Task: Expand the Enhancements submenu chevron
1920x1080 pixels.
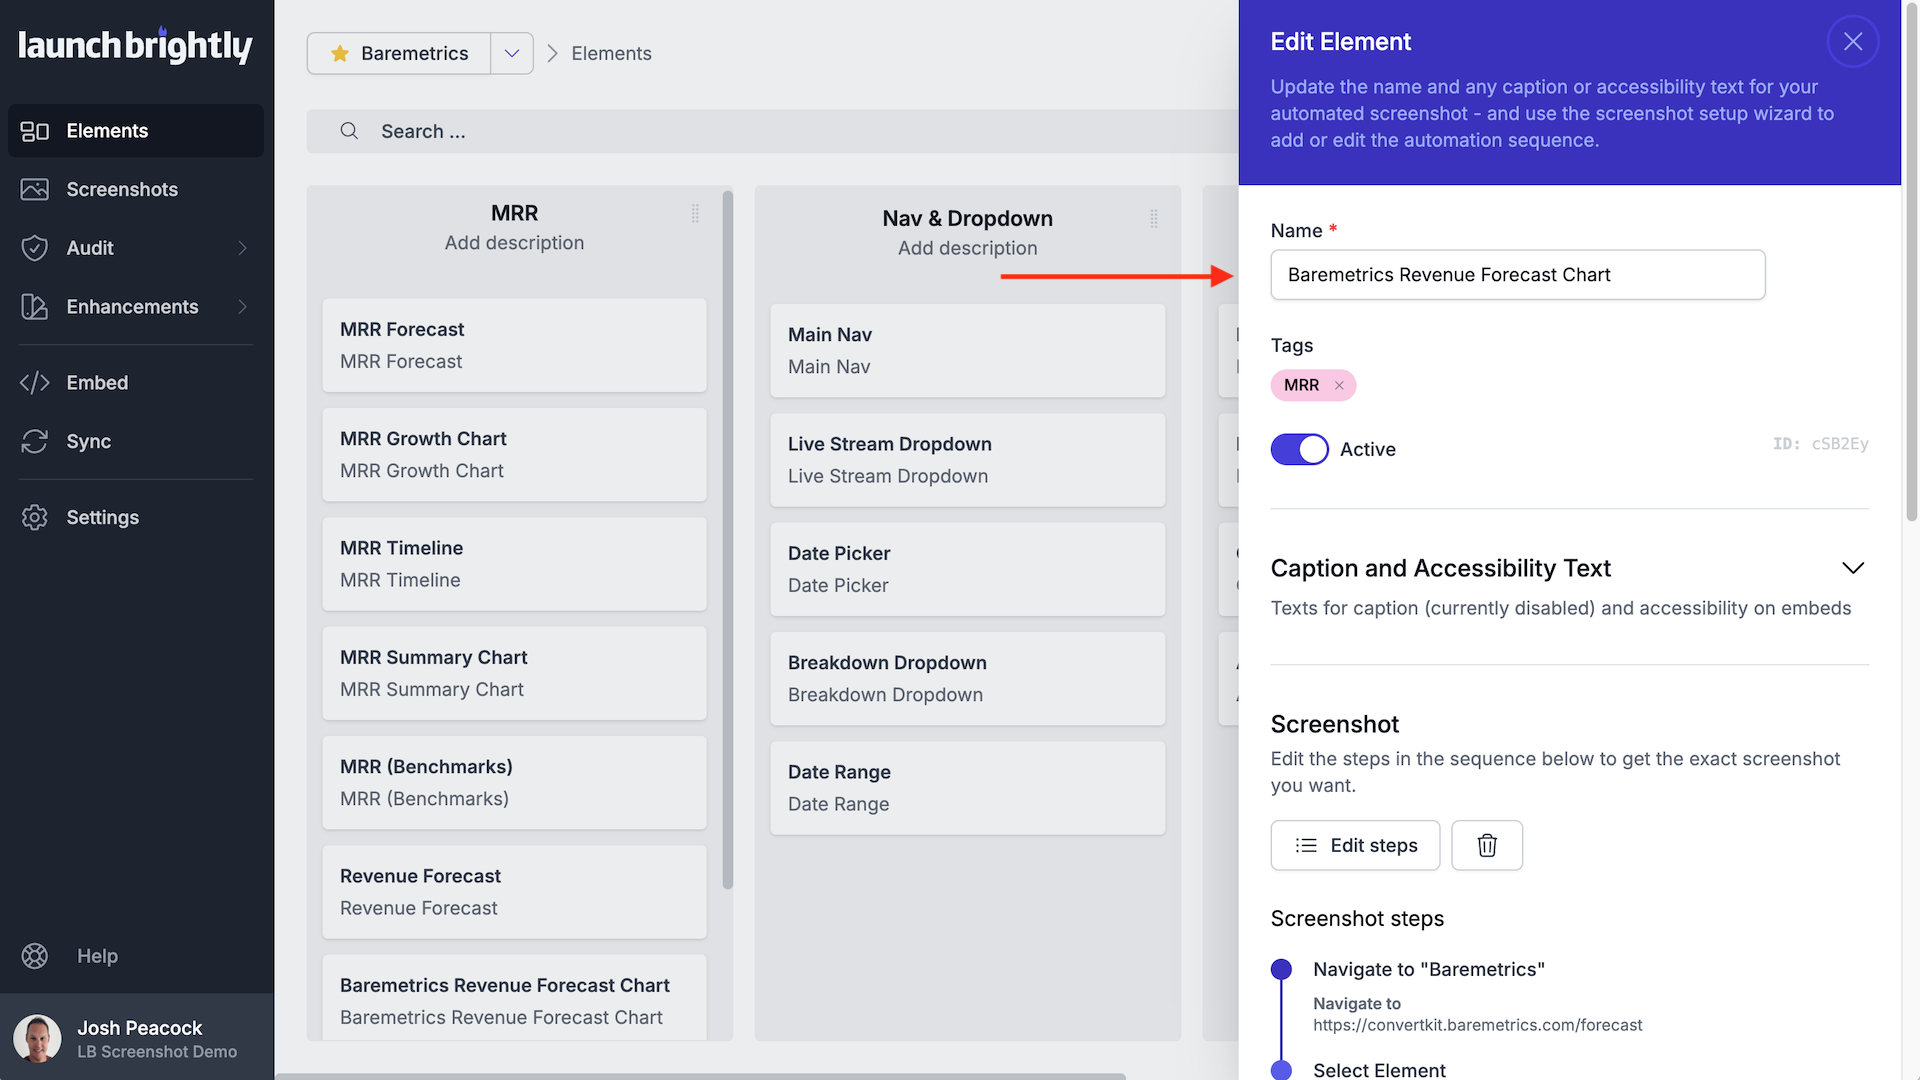Action: 242,307
